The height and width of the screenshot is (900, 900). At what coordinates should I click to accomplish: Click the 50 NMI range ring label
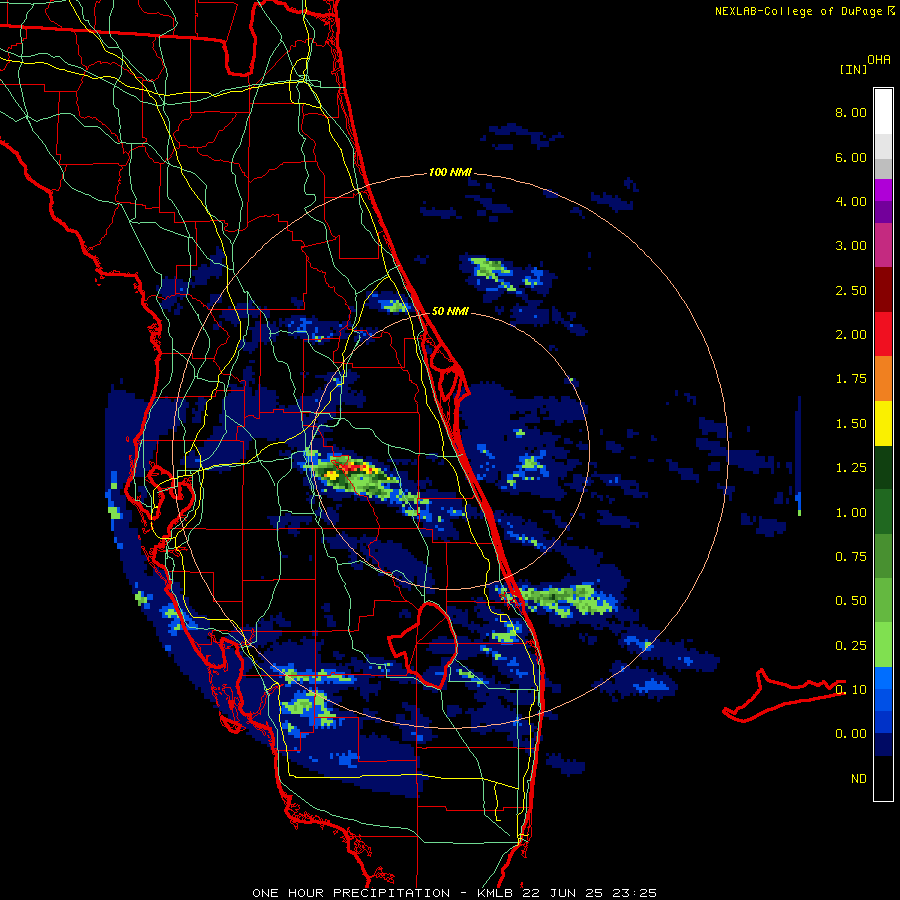pos(450,311)
